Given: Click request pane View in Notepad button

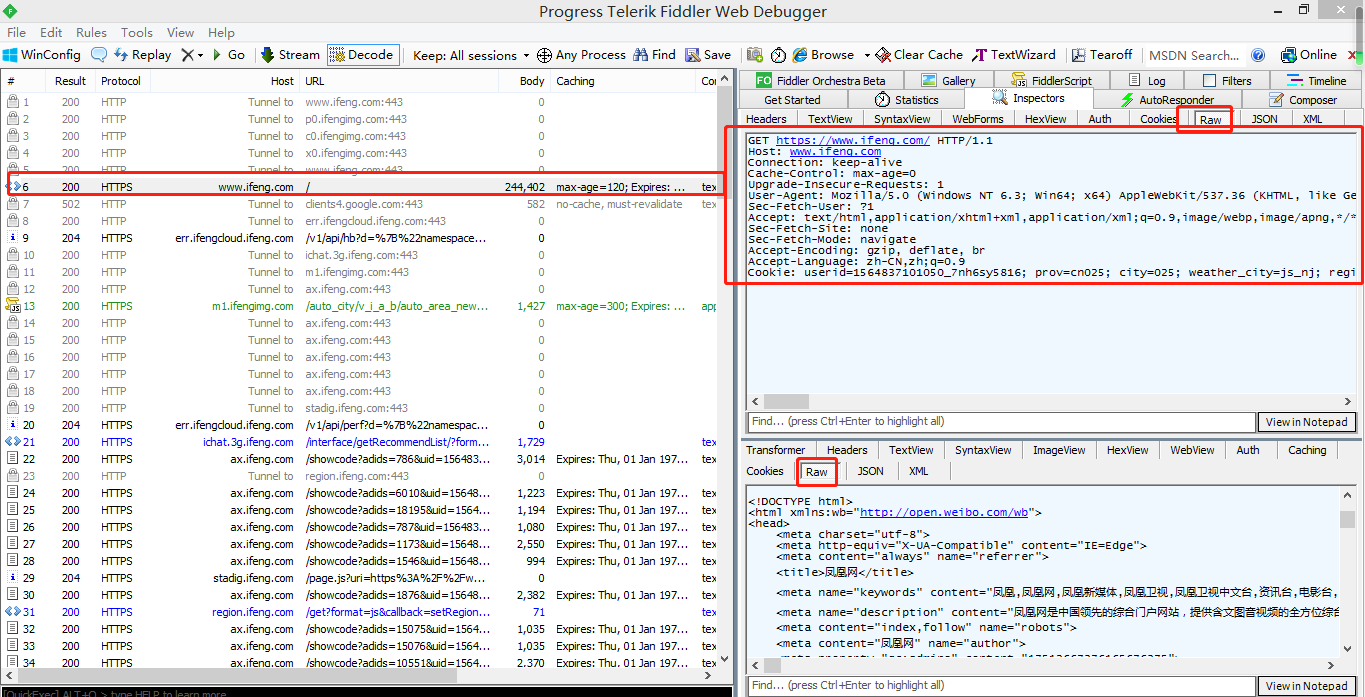Looking at the screenshot, I should tap(1306, 422).
